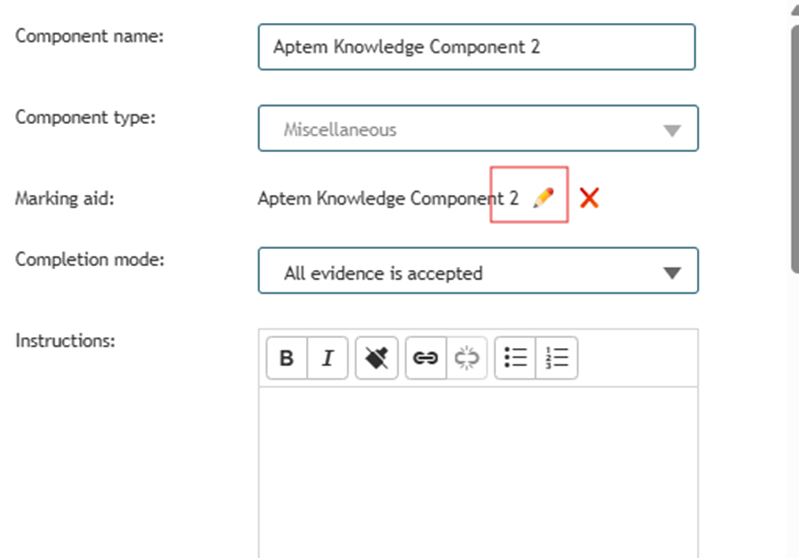Click the Completion mode label
This screenshot has width=799, height=558.
click(90, 259)
